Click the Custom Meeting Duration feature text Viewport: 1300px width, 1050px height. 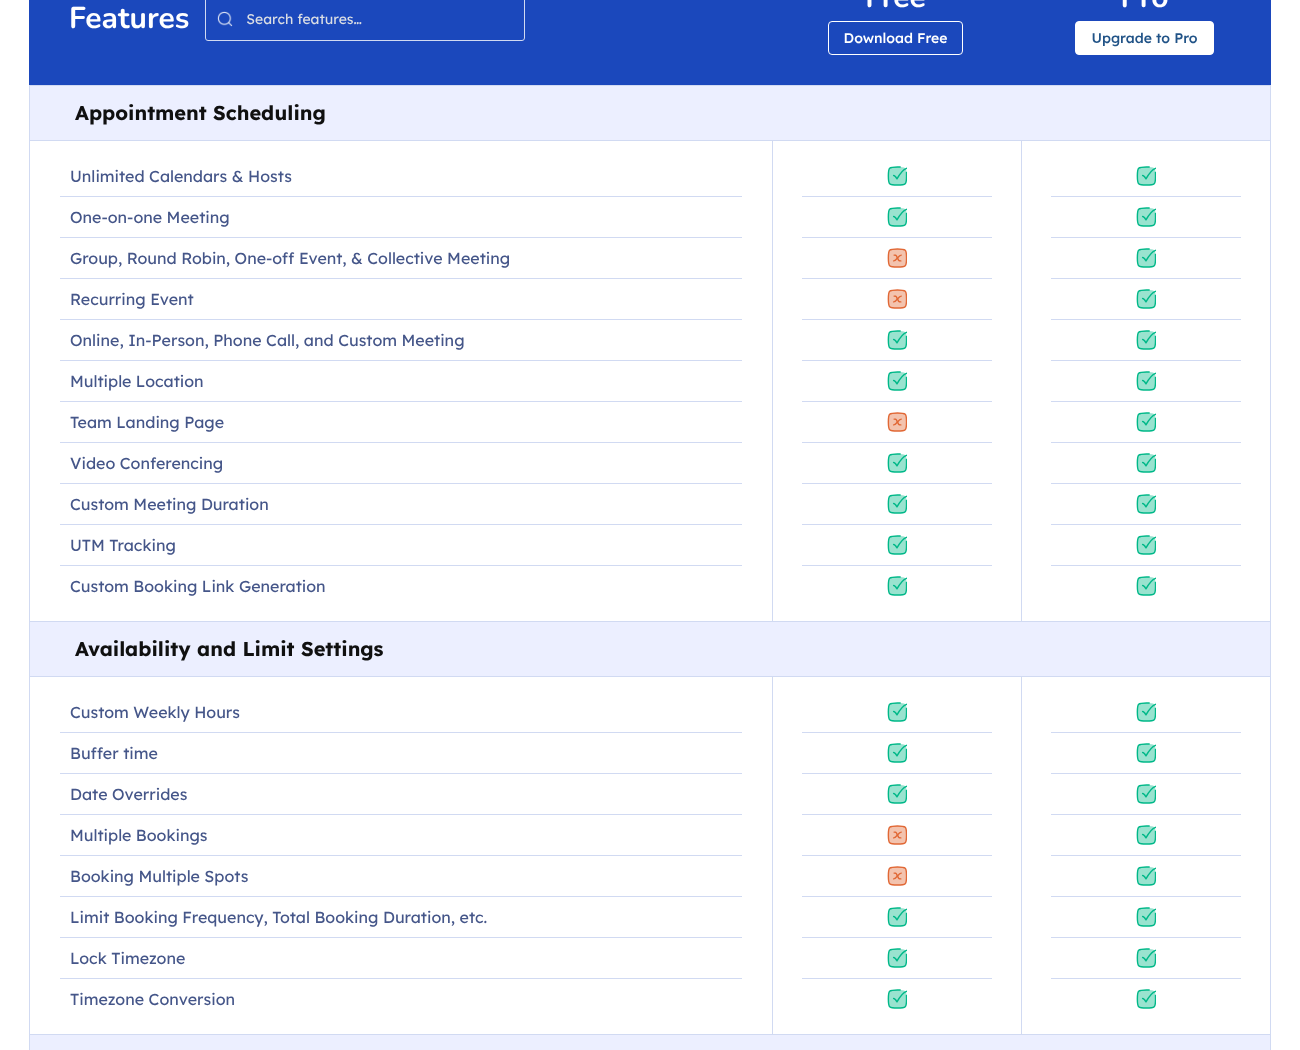(x=169, y=505)
